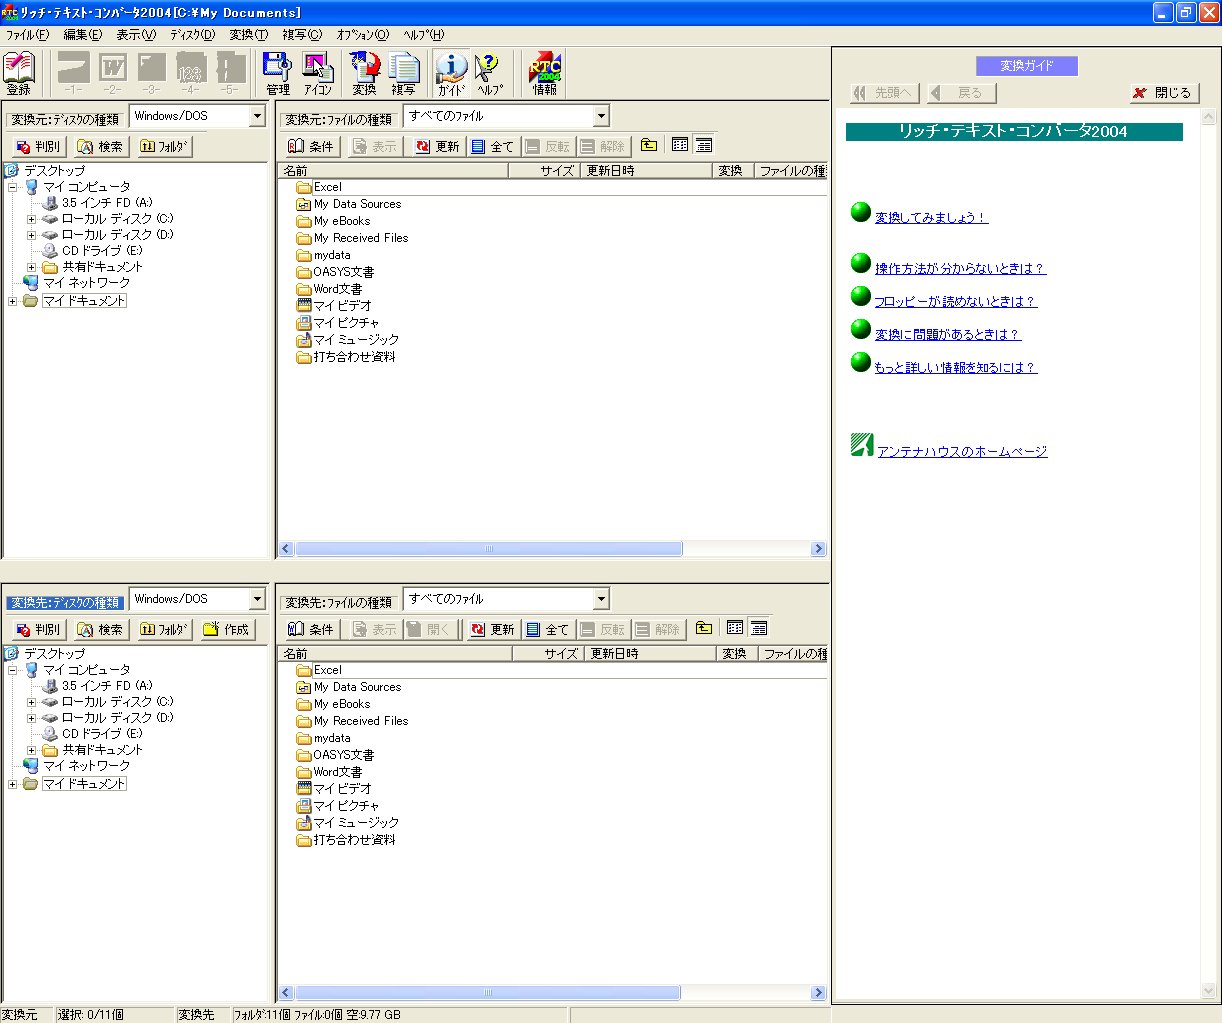Click 検索 in the 変換元 source disk pane
Image resolution: width=1222 pixels, height=1023 pixels.
(99, 146)
